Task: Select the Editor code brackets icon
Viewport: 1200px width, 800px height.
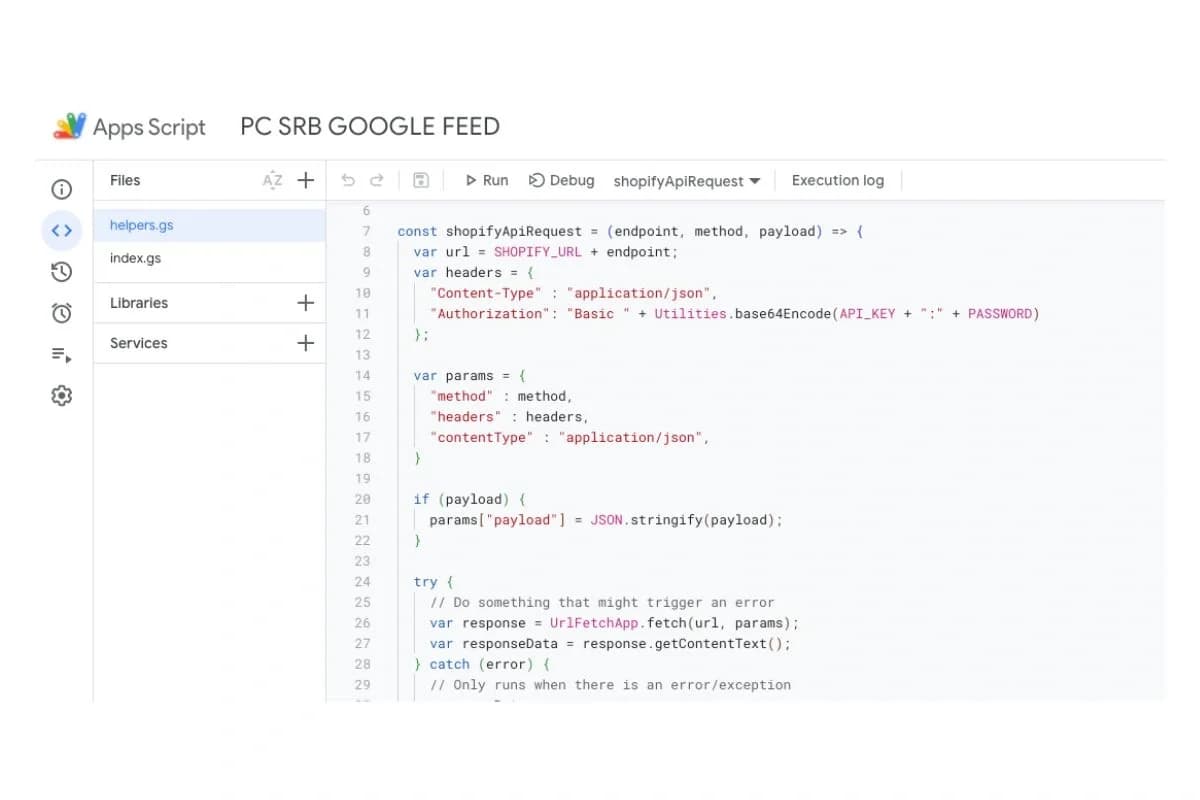Action: pyautogui.click(x=61, y=231)
